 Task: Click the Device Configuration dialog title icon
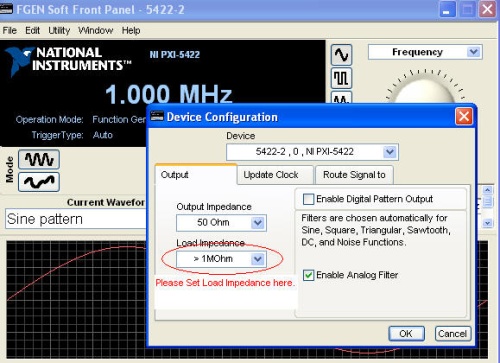point(157,116)
